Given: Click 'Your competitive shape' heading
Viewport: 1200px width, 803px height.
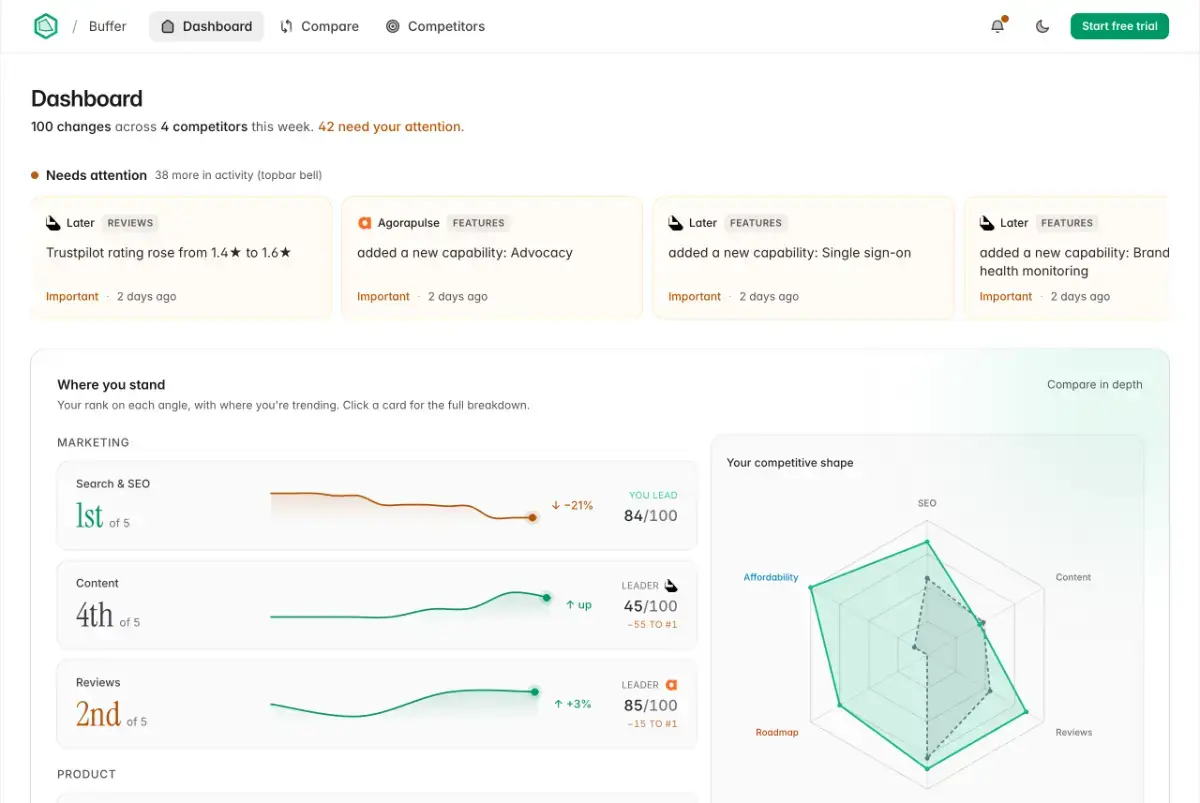Looking at the screenshot, I should [x=790, y=463].
